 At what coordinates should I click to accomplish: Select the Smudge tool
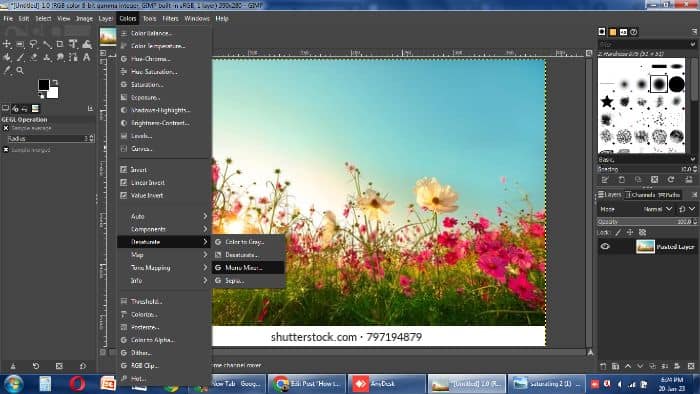tap(60, 57)
